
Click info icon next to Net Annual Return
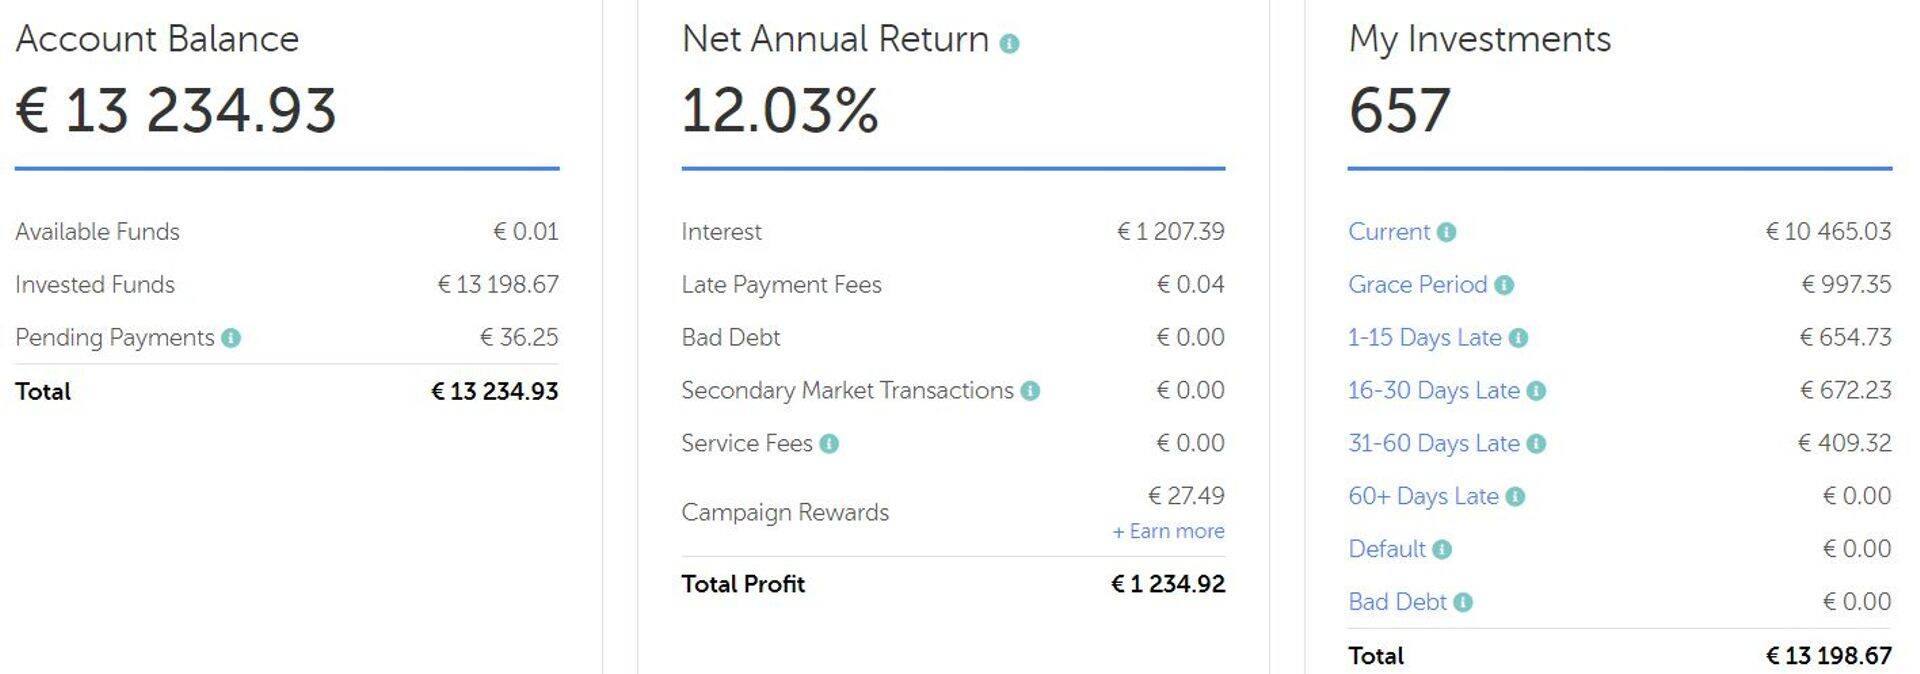click(1009, 44)
